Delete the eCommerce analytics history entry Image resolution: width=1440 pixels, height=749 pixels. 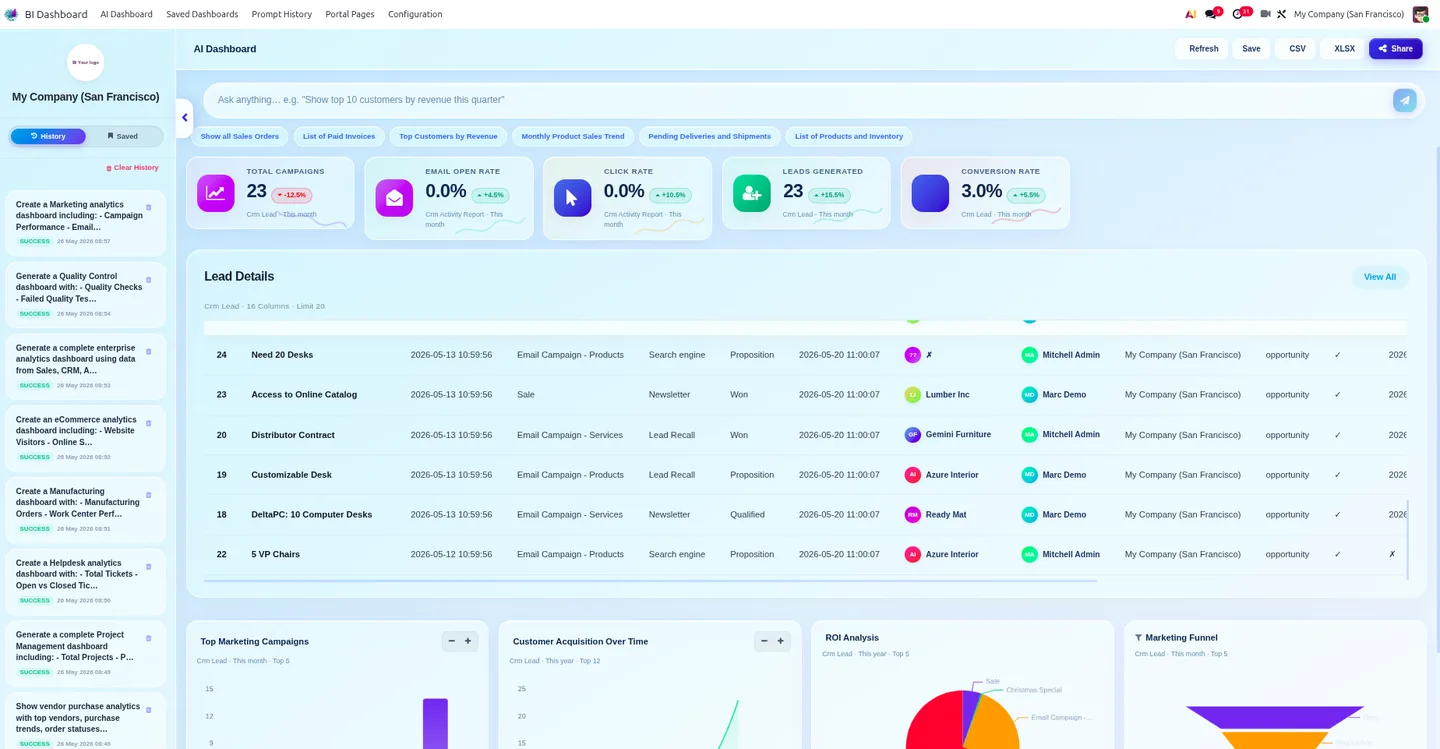(149, 423)
